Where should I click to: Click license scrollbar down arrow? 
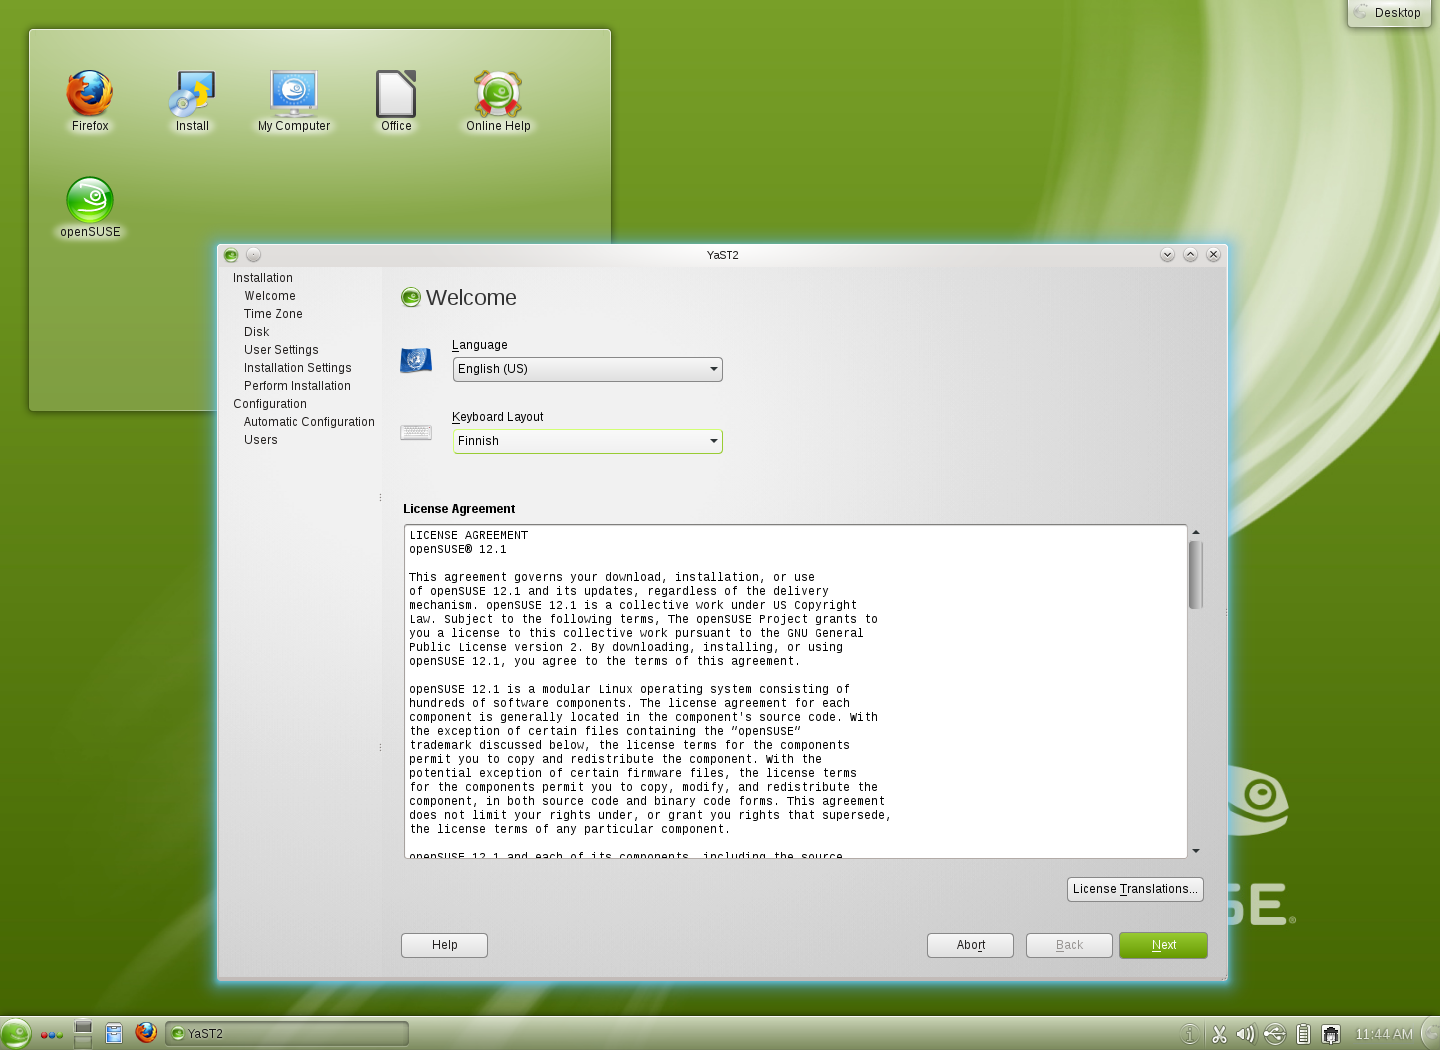(x=1196, y=851)
